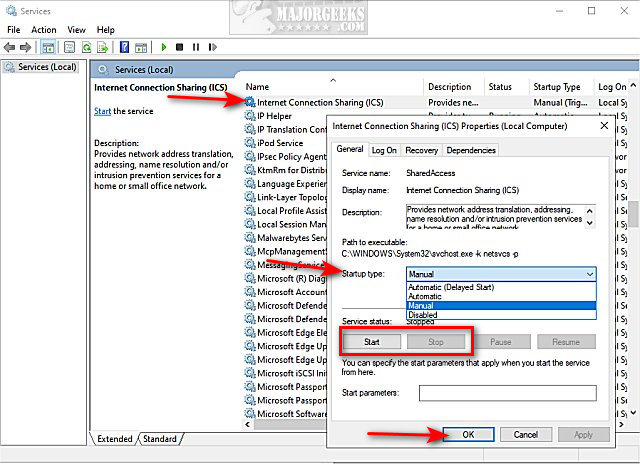The image size is (640, 464).
Task: Sort by the Startup Type column header
Action: [x=561, y=87]
